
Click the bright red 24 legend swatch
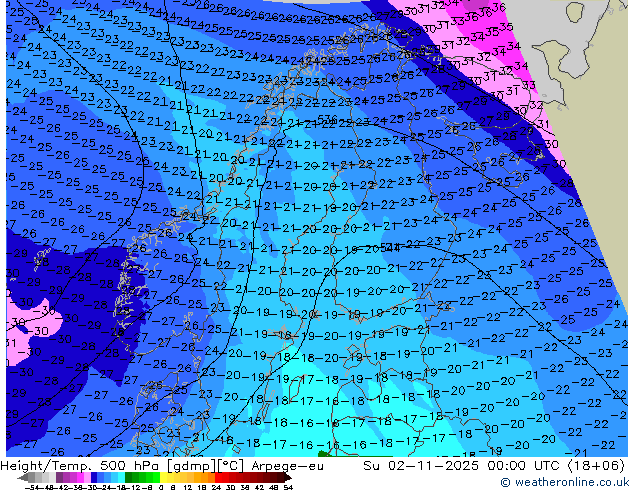[218, 477]
